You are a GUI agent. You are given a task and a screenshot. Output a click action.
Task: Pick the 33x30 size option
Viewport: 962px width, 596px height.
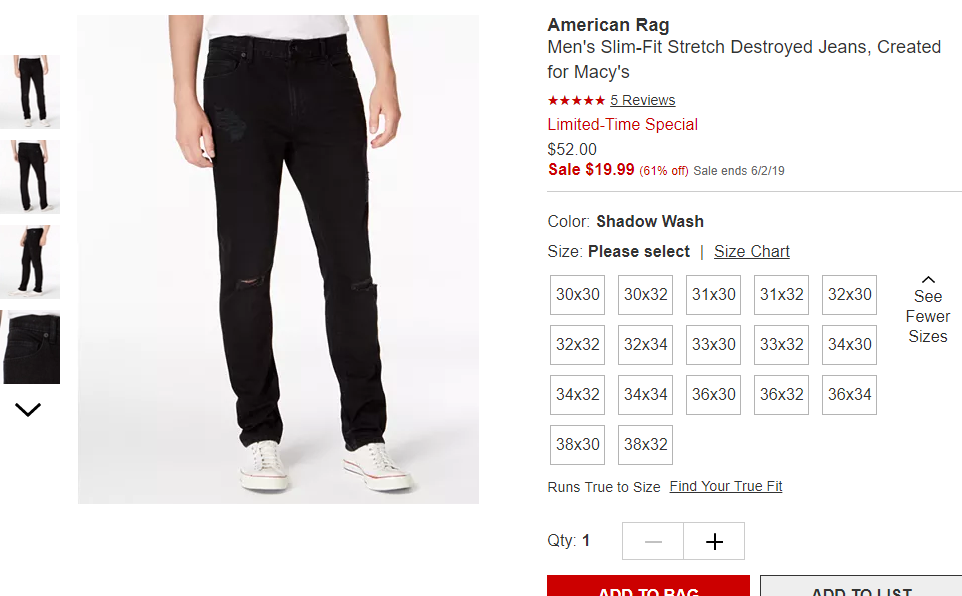[714, 345]
